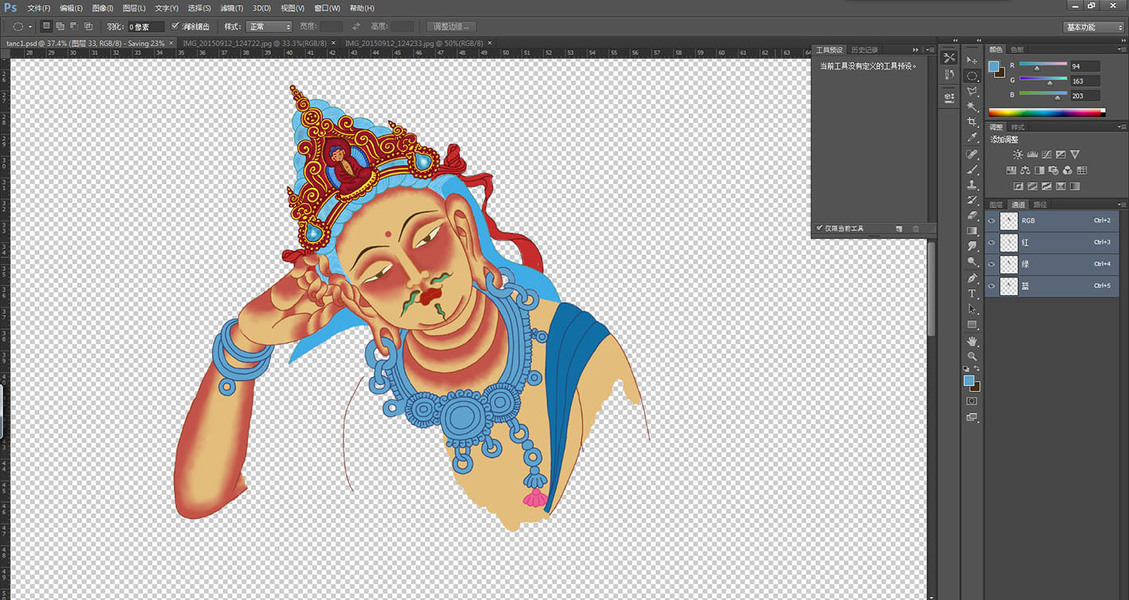Click the 调整边缘 button
This screenshot has height=600, width=1129.
tap(451, 27)
